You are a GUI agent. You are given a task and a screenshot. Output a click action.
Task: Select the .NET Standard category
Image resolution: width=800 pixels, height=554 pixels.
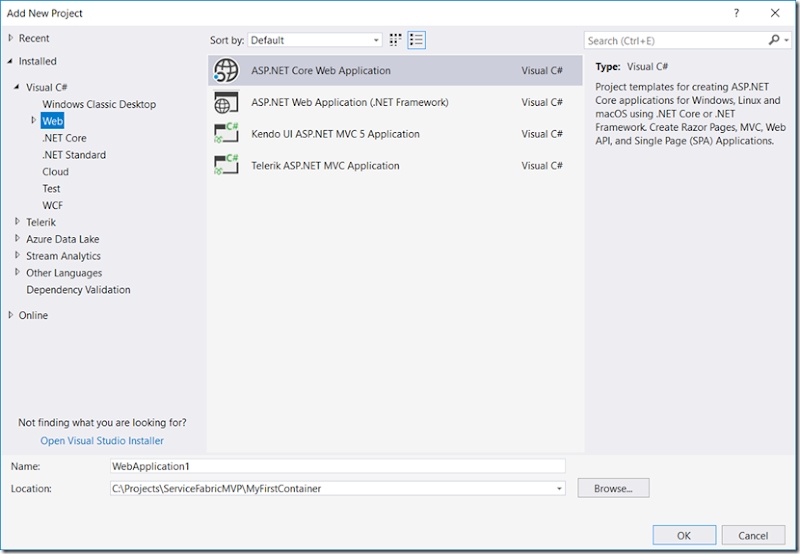[x=74, y=155]
